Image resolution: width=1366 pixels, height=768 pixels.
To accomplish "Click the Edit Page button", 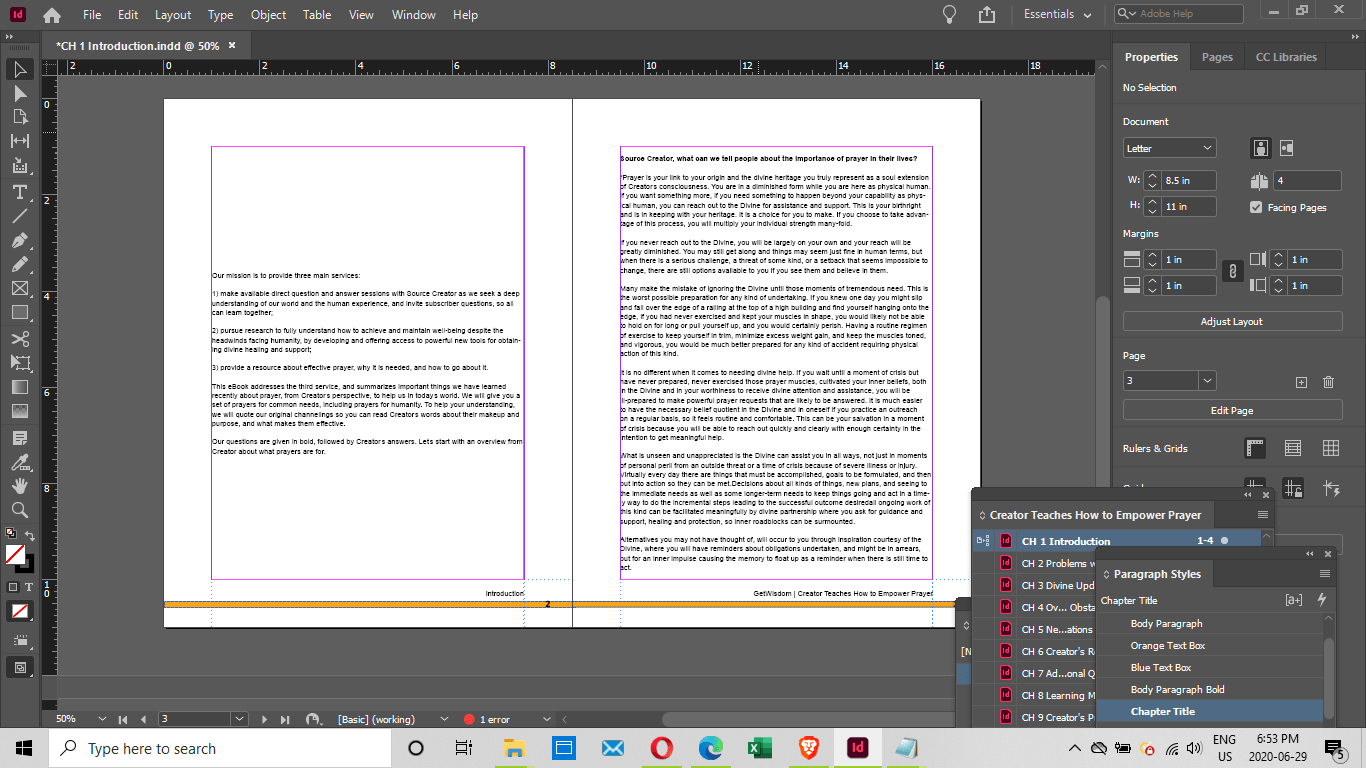I will [1232, 410].
